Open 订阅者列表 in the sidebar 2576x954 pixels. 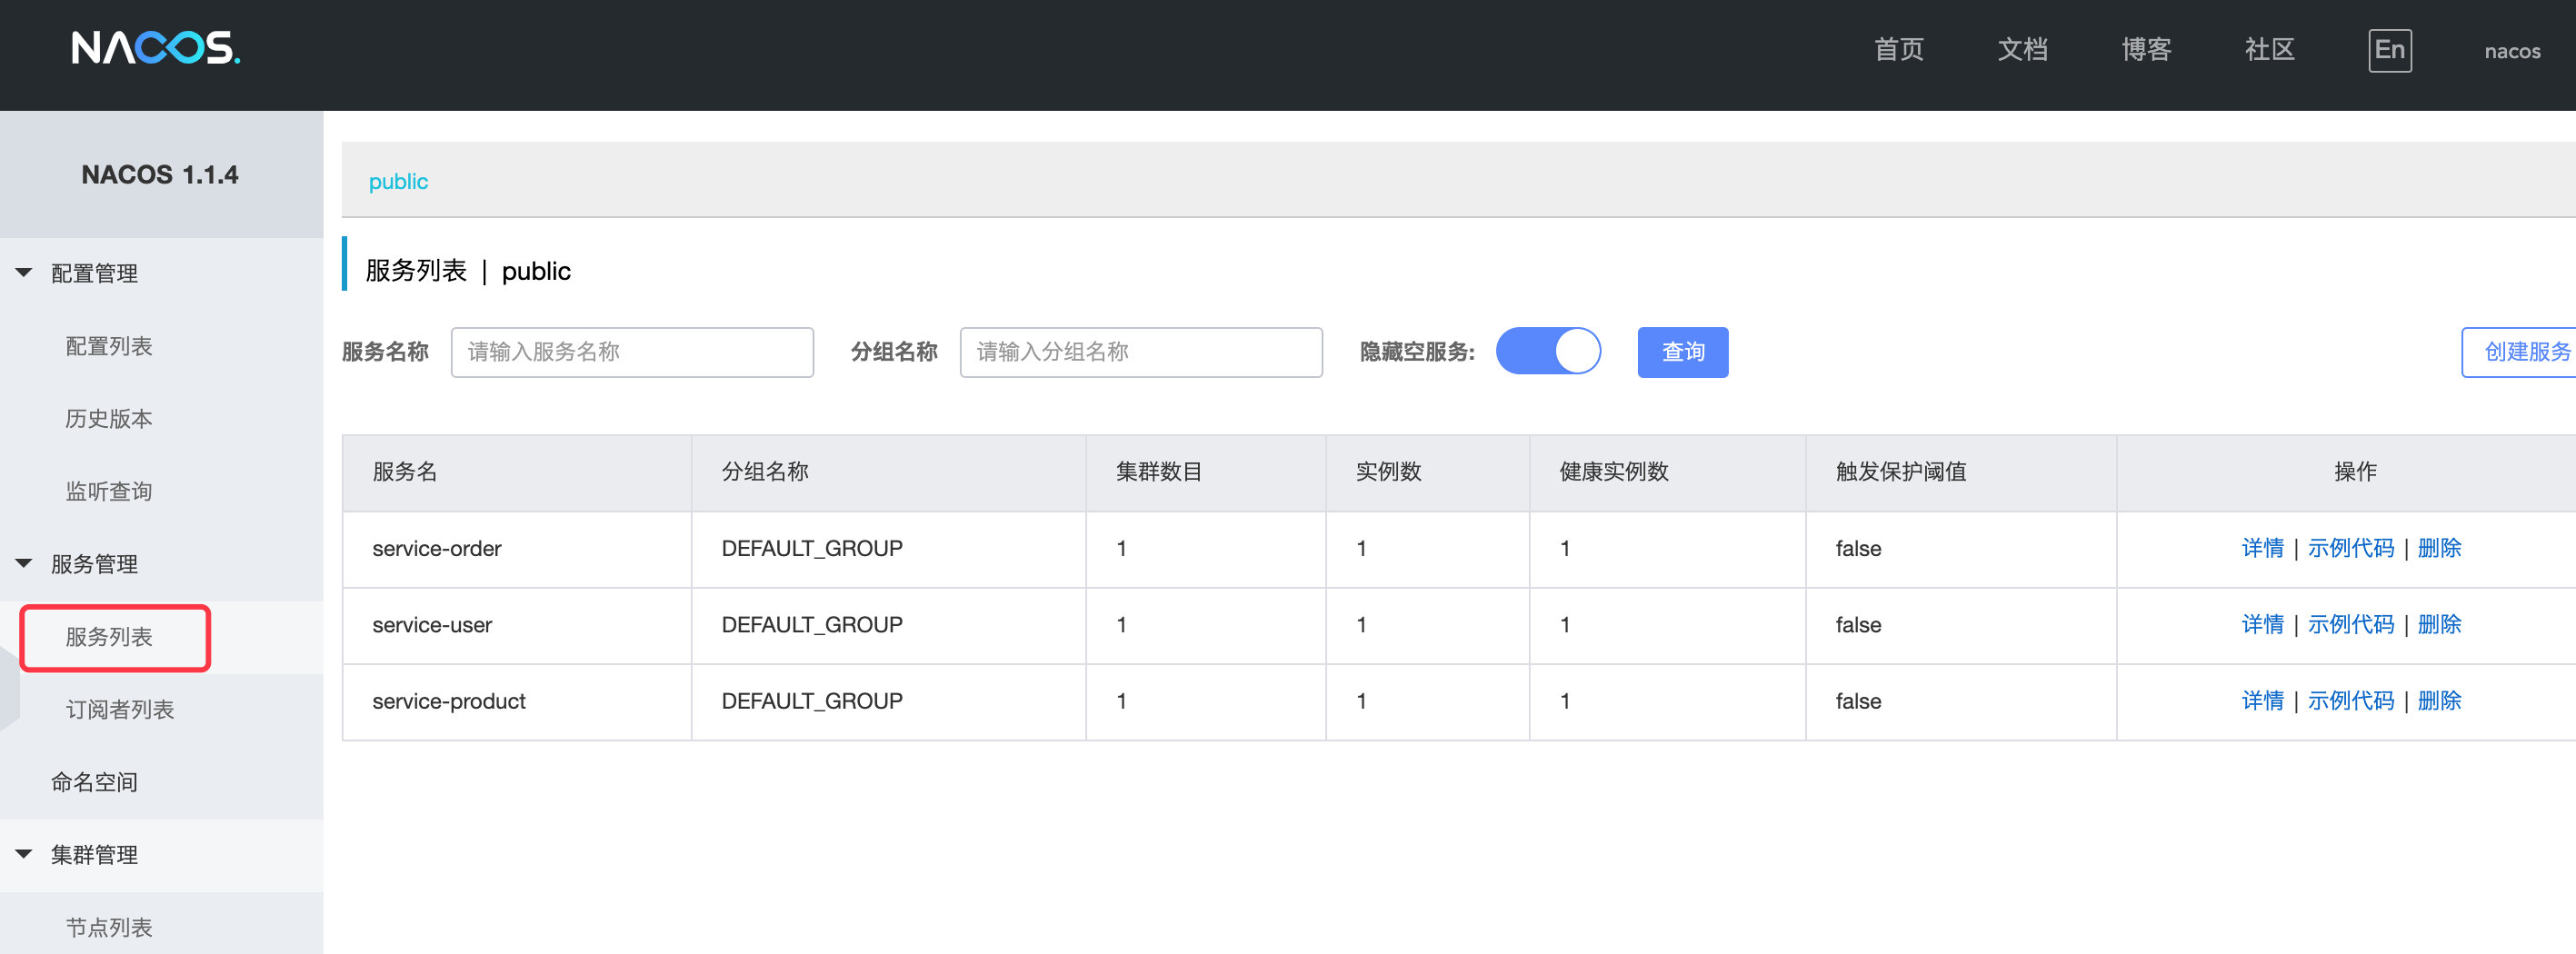(120, 710)
